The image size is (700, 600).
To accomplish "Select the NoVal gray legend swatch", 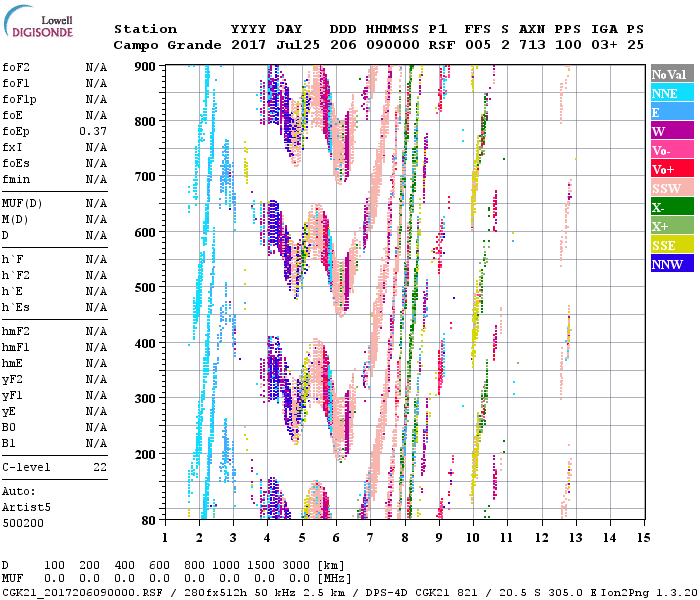I will 671,74.
